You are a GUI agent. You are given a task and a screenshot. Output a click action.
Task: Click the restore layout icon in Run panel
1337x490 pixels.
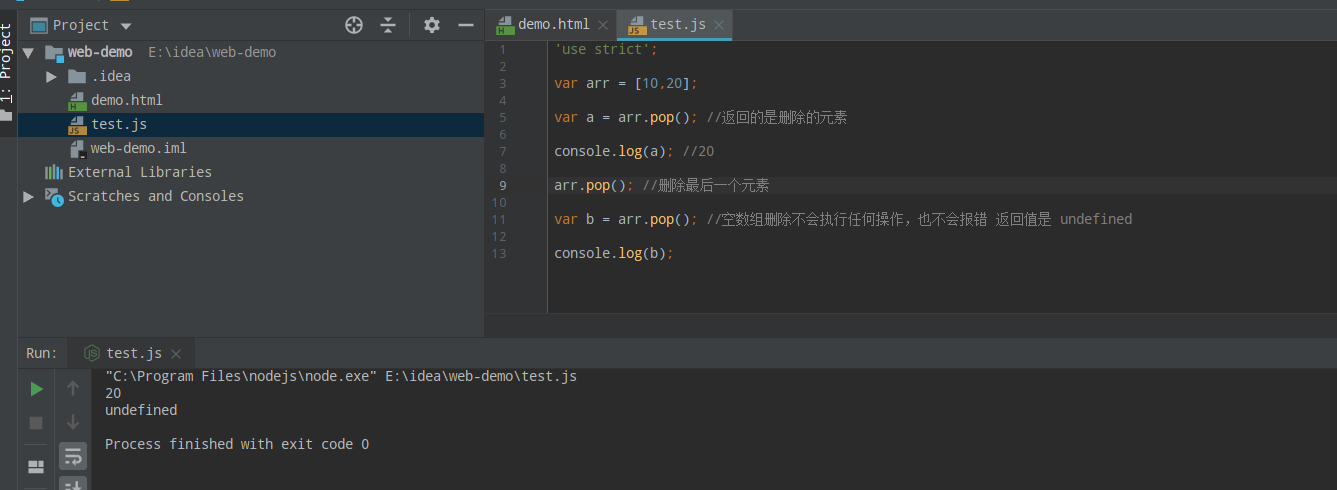(x=36, y=467)
